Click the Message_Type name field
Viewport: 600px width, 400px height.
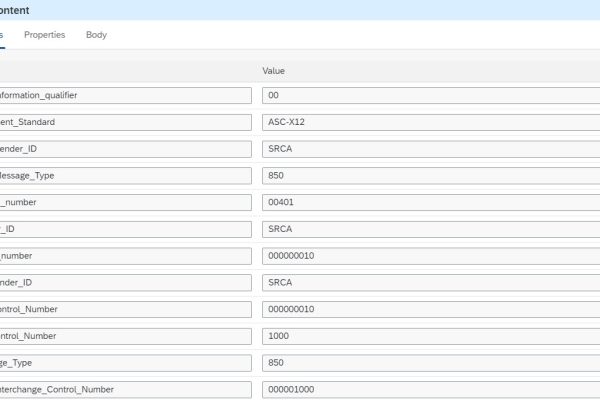[x=125, y=176]
